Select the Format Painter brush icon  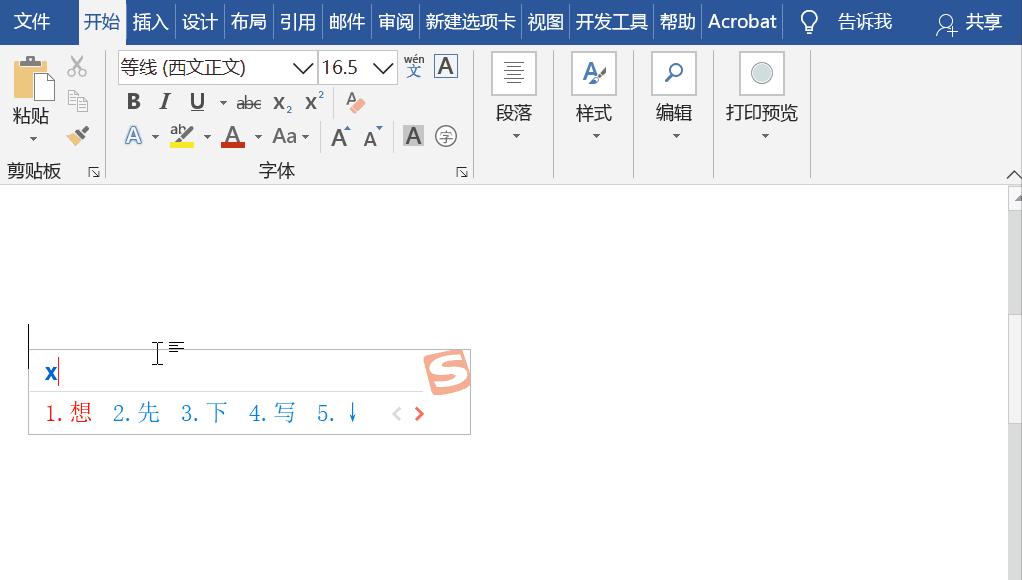point(77,134)
